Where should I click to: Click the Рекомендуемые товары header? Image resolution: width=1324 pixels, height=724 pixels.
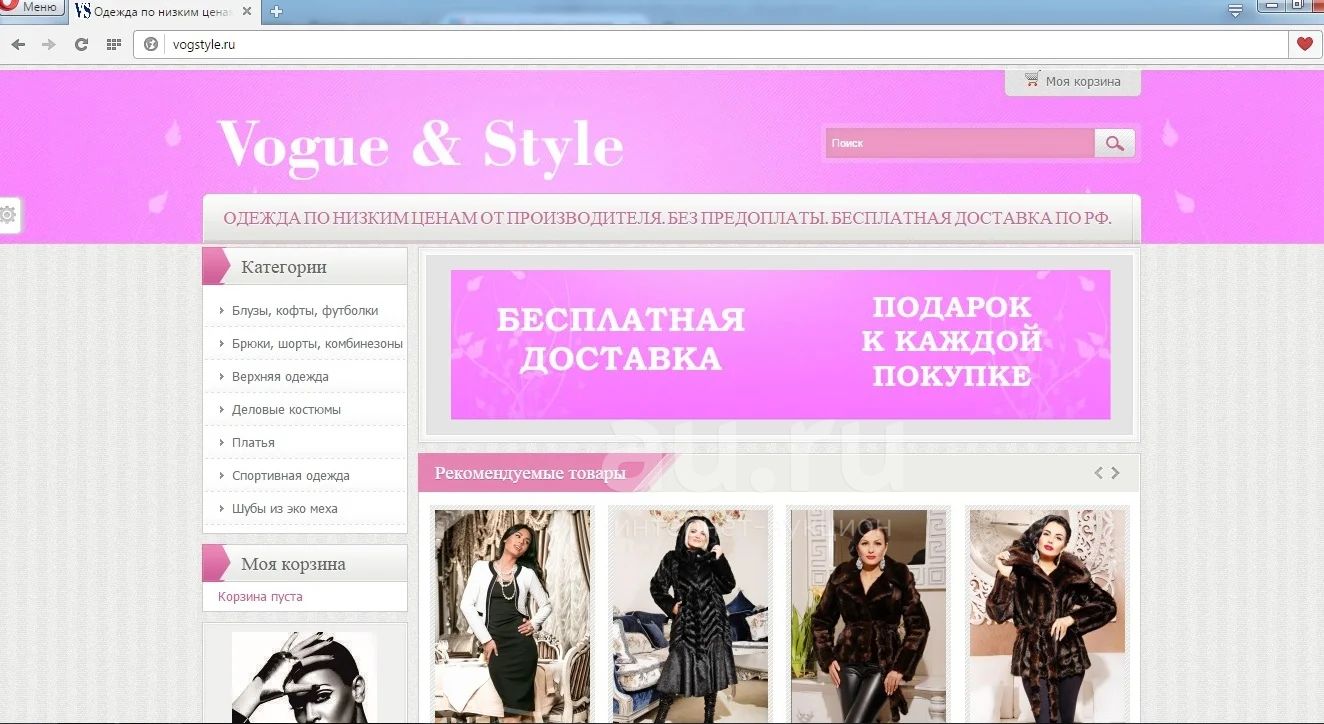(x=530, y=473)
